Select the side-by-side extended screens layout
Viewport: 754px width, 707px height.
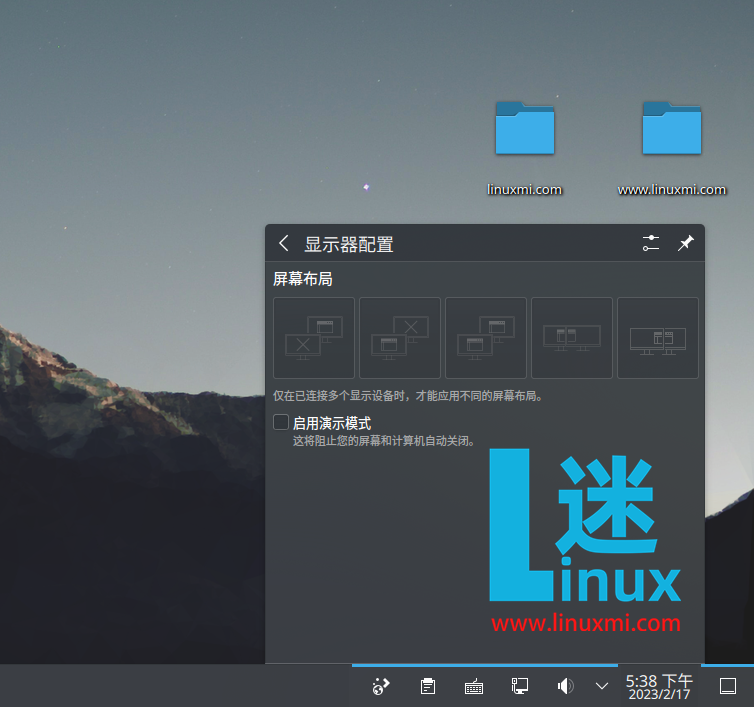658,338
